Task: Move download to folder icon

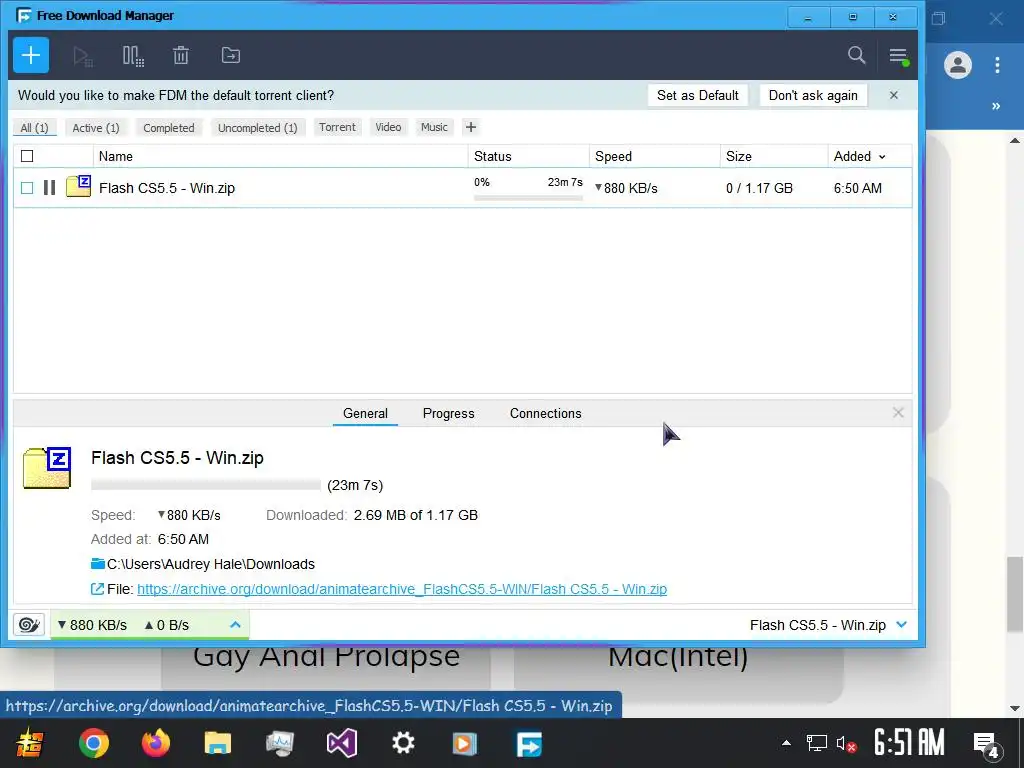Action: [231, 56]
